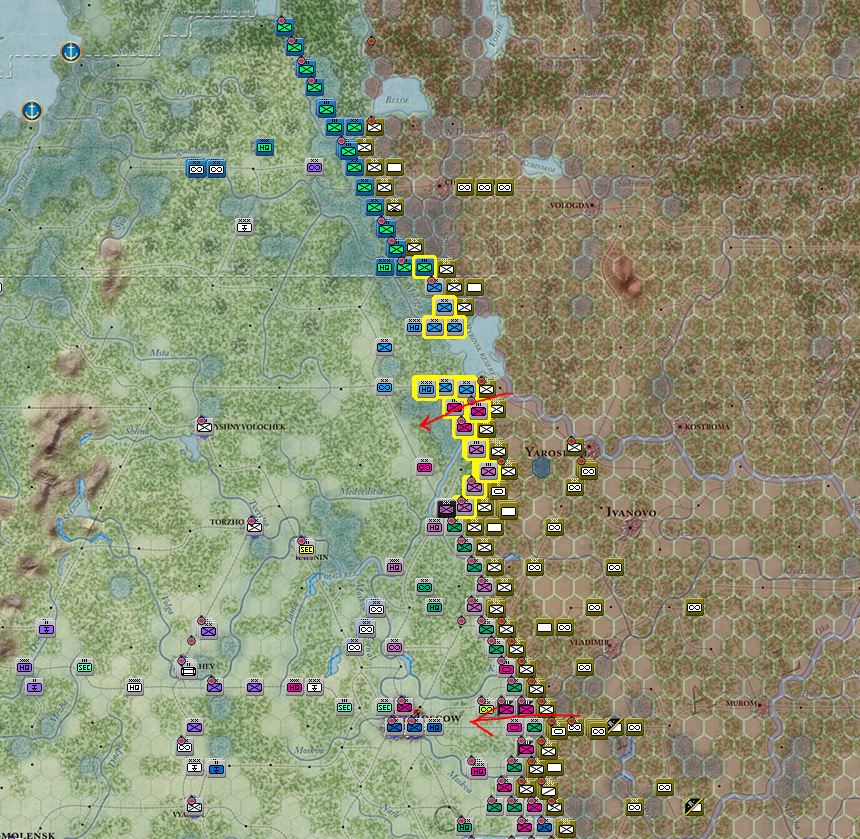Viewport: 860px width, 839px height.
Task: Select the lone white XX counter below the blue armored pair
Action: click(245, 226)
